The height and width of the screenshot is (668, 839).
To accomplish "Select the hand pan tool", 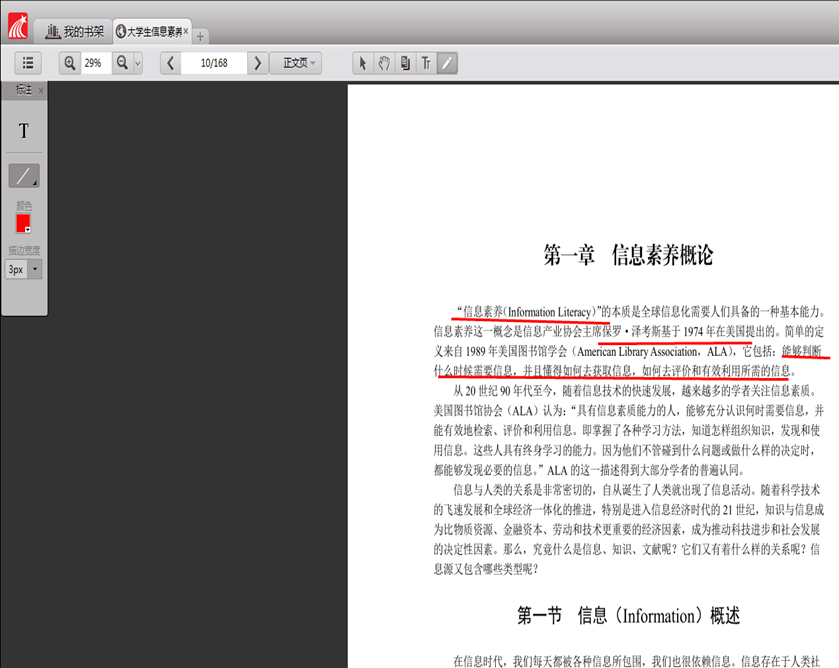I will [x=384, y=63].
